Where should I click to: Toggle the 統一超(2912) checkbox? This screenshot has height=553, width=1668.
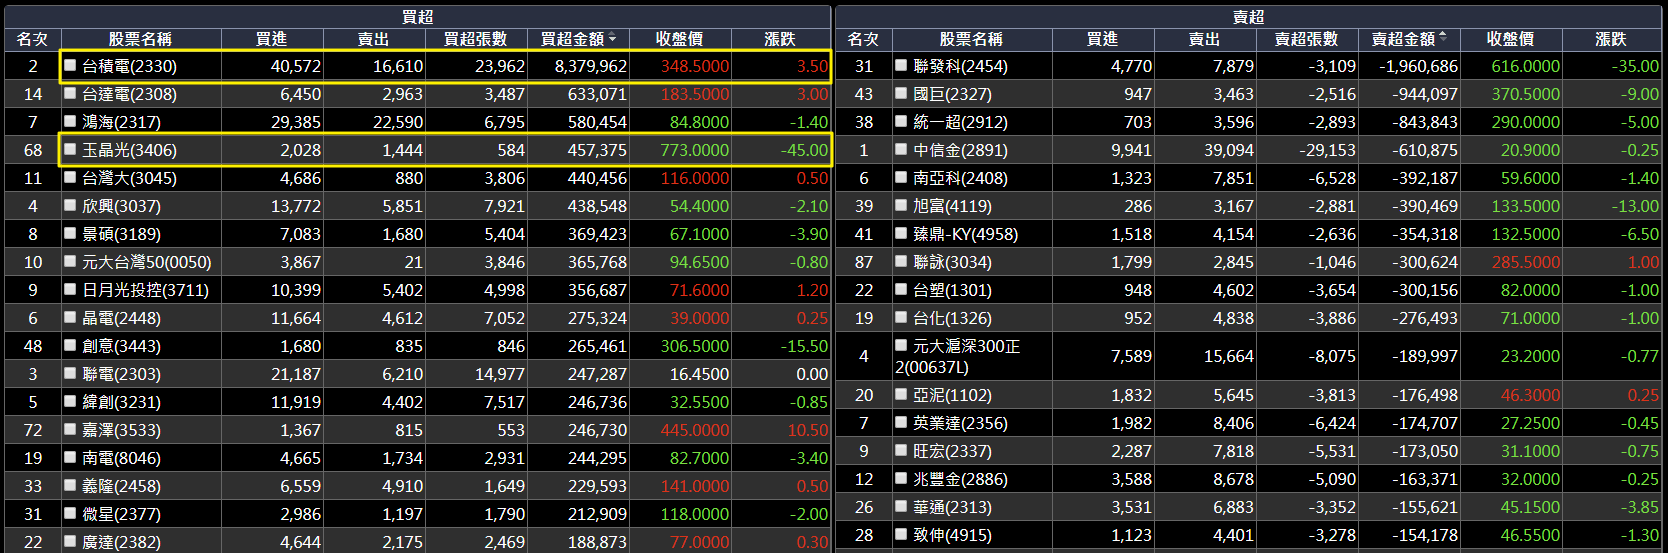tap(901, 121)
